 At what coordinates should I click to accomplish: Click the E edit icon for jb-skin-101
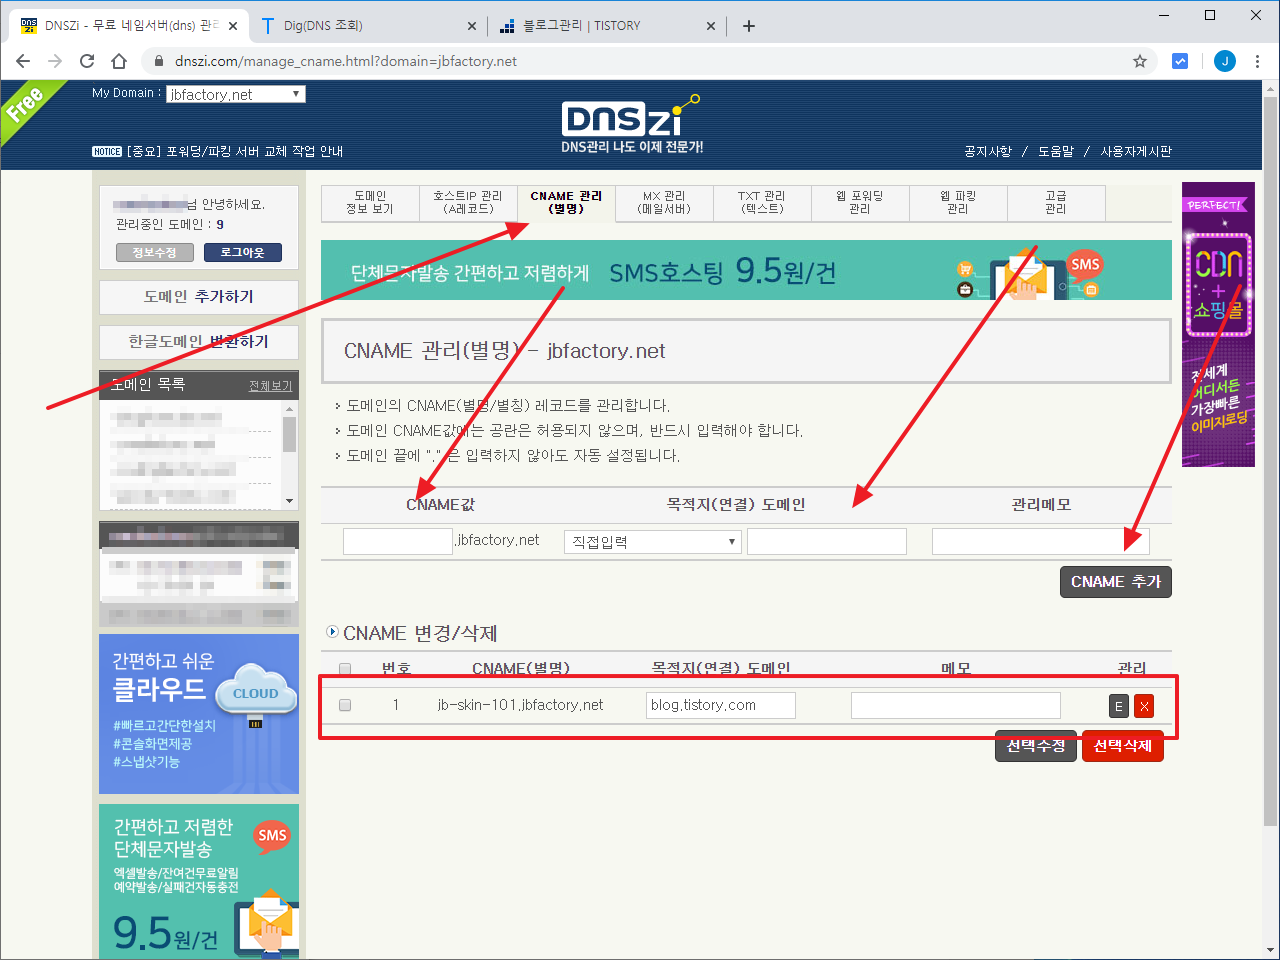click(x=1119, y=706)
